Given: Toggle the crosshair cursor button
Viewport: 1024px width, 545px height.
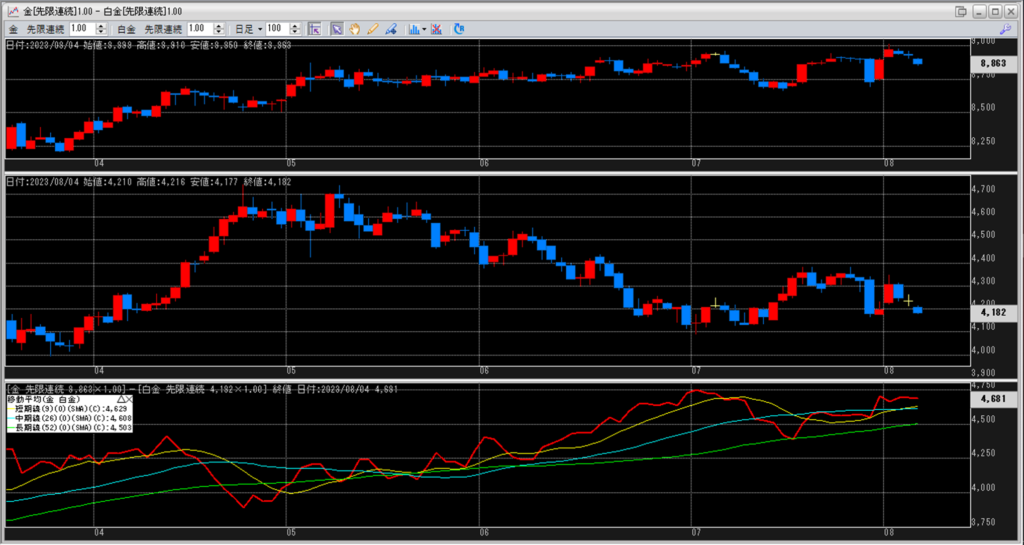Looking at the screenshot, I should click(316, 29).
